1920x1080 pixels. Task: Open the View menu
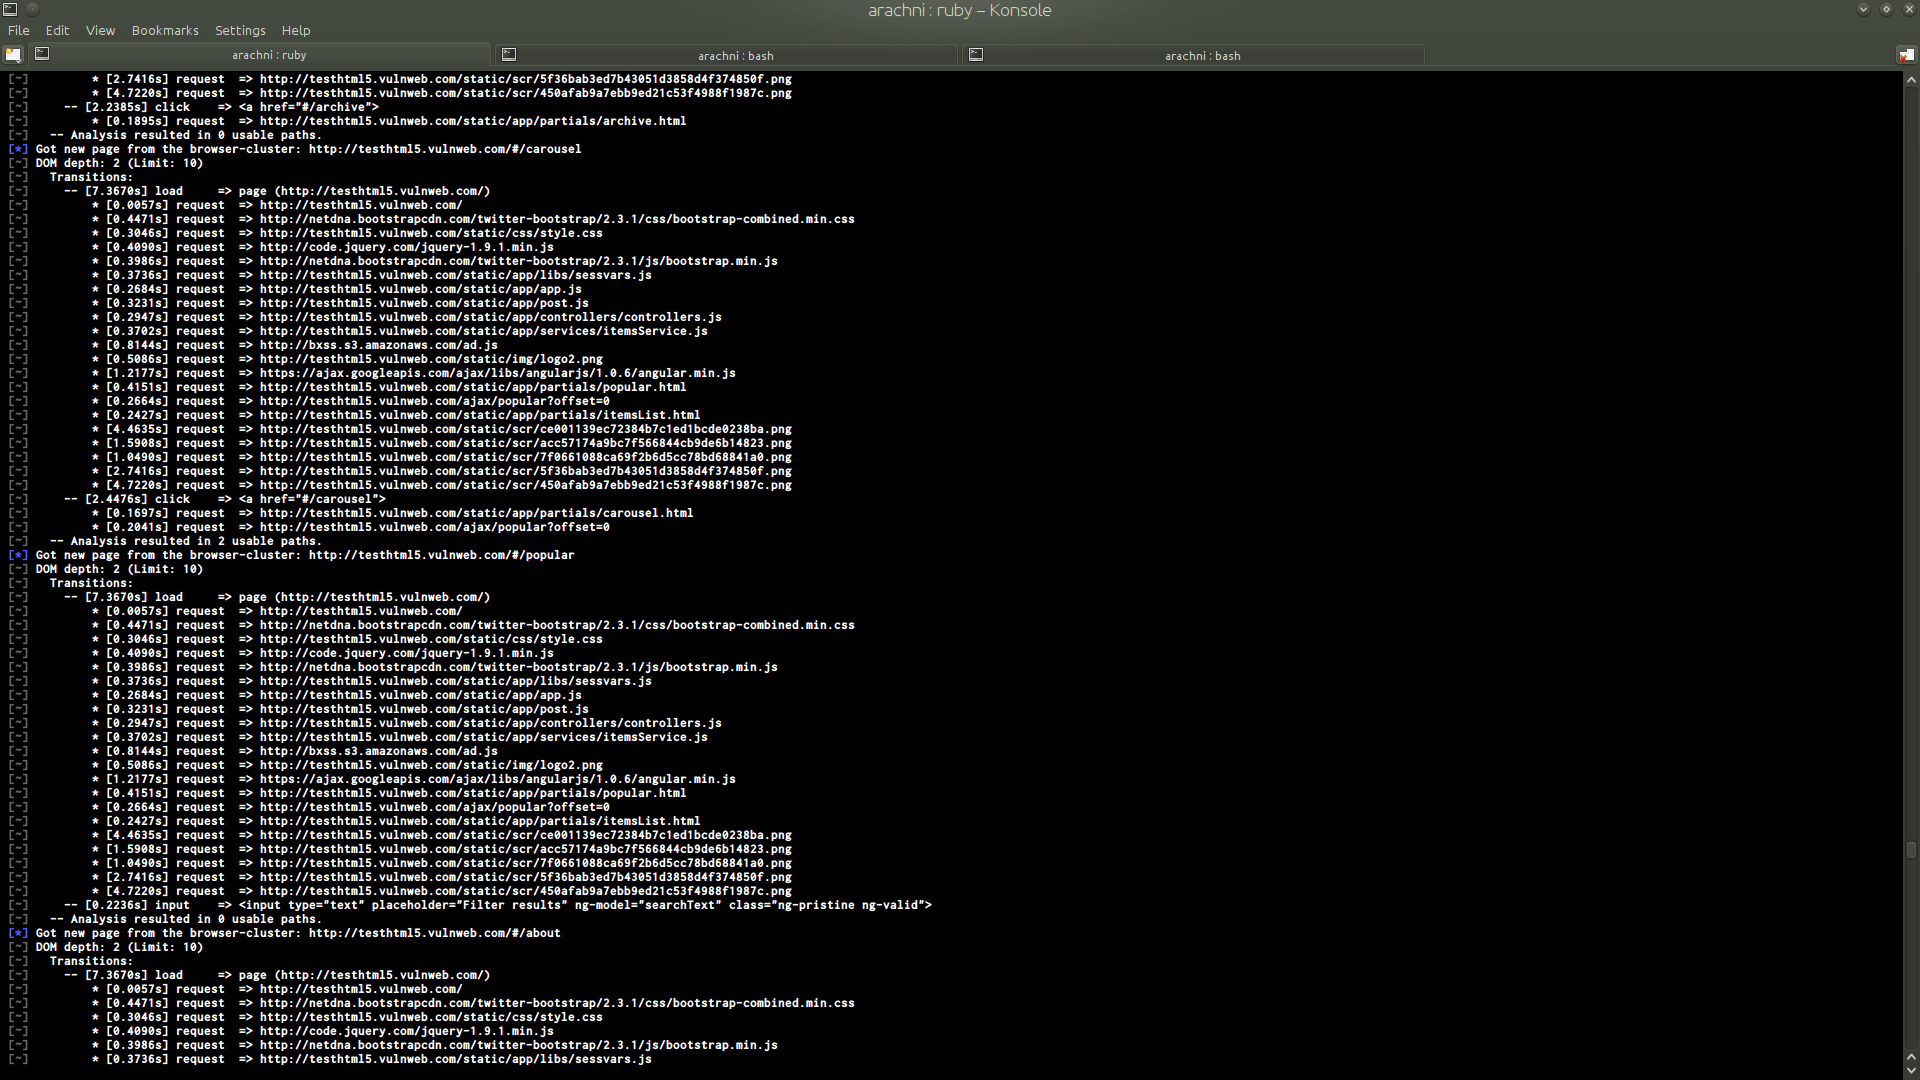tap(100, 30)
